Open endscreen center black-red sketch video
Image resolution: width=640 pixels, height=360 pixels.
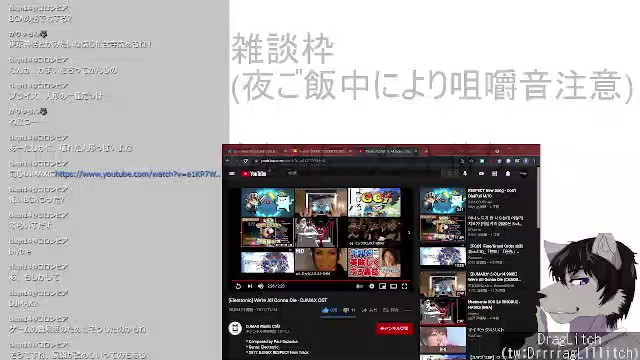coord(321,232)
